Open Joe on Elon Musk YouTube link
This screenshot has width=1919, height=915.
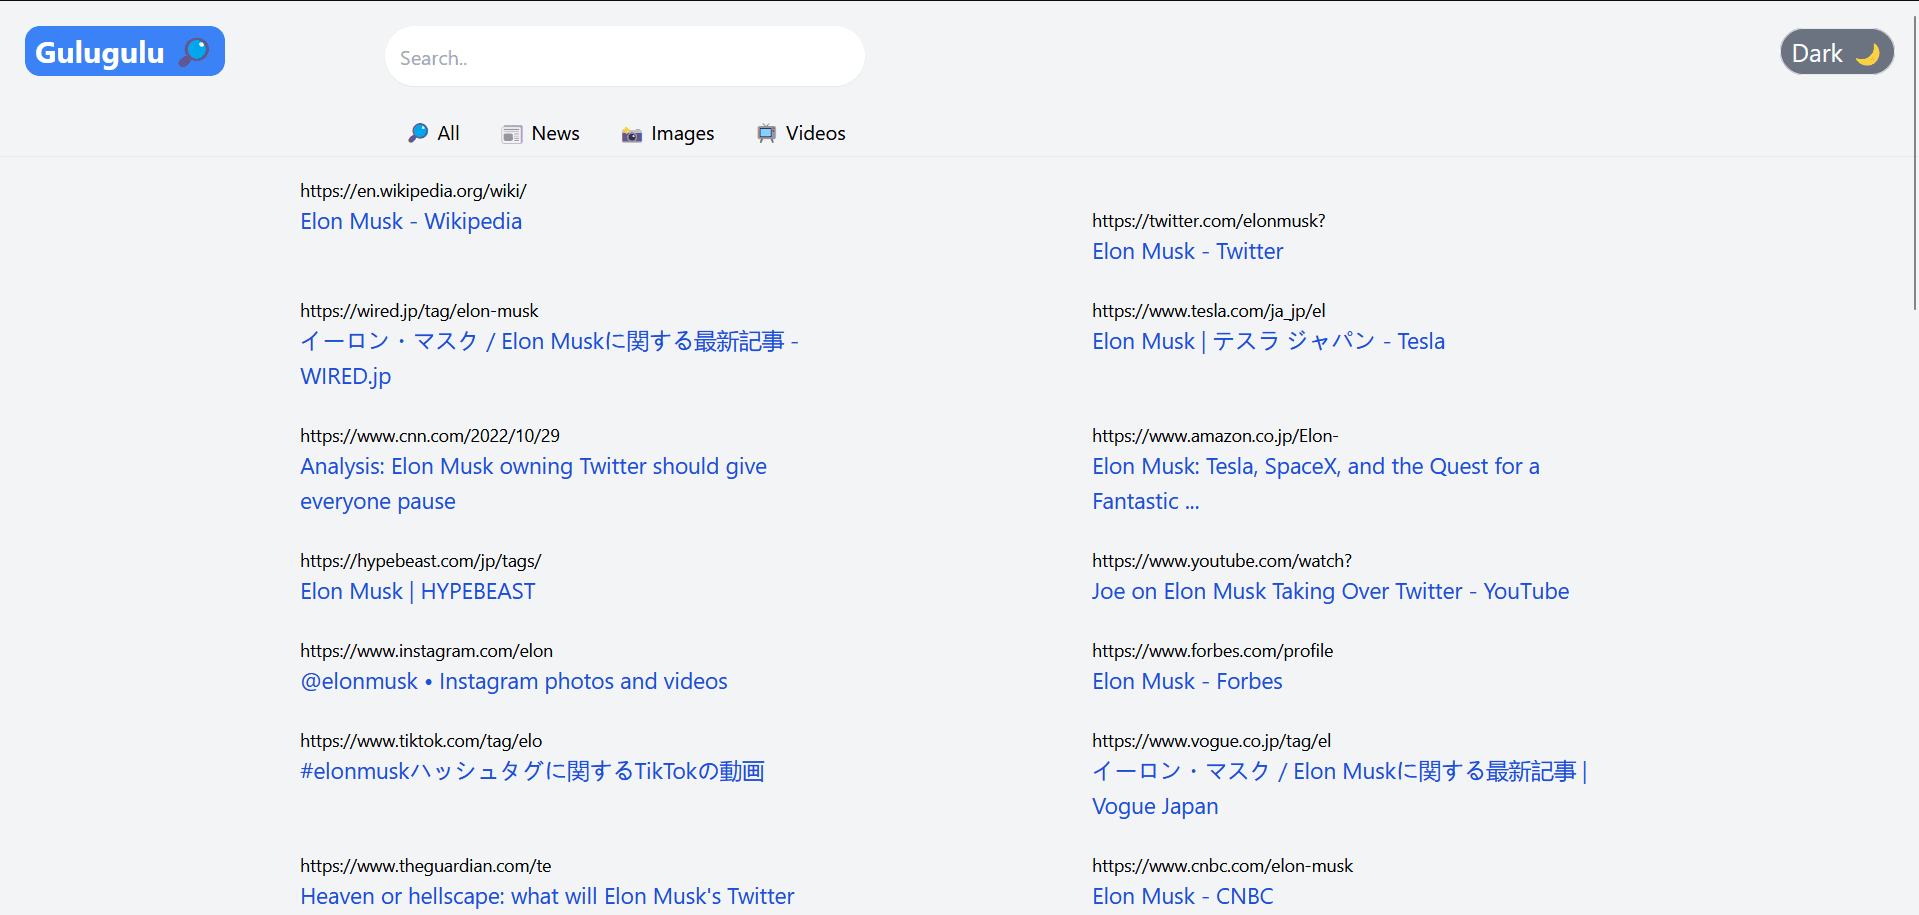1330,591
